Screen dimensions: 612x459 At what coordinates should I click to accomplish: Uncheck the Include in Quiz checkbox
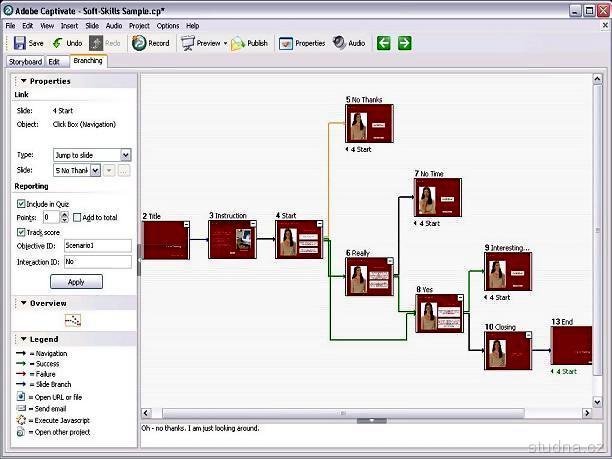coord(21,203)
